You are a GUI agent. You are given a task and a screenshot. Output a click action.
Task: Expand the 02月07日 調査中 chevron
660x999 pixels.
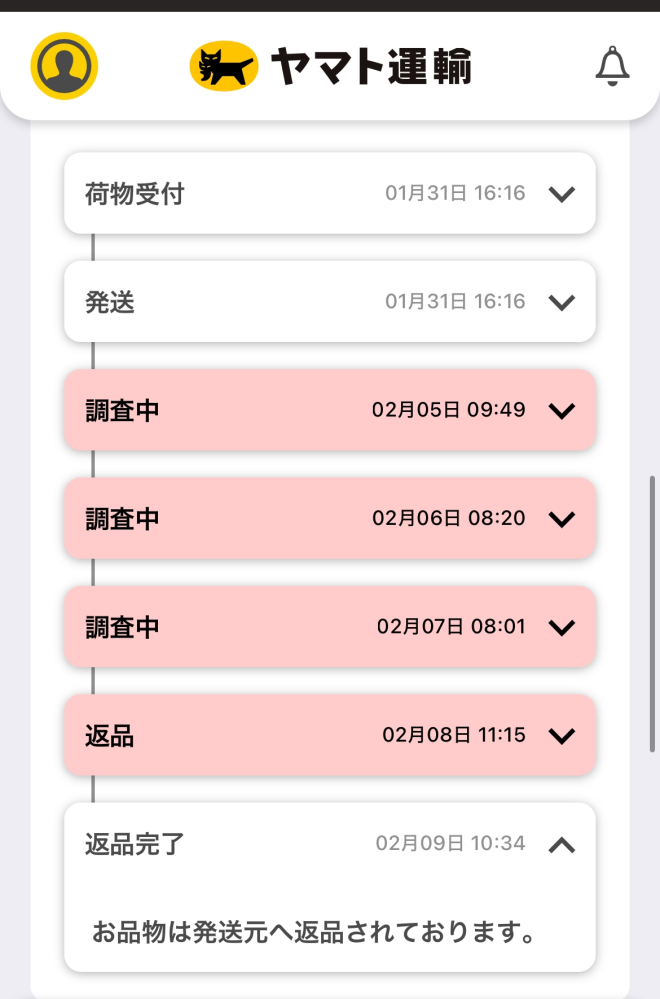click(x=562, y=627)
